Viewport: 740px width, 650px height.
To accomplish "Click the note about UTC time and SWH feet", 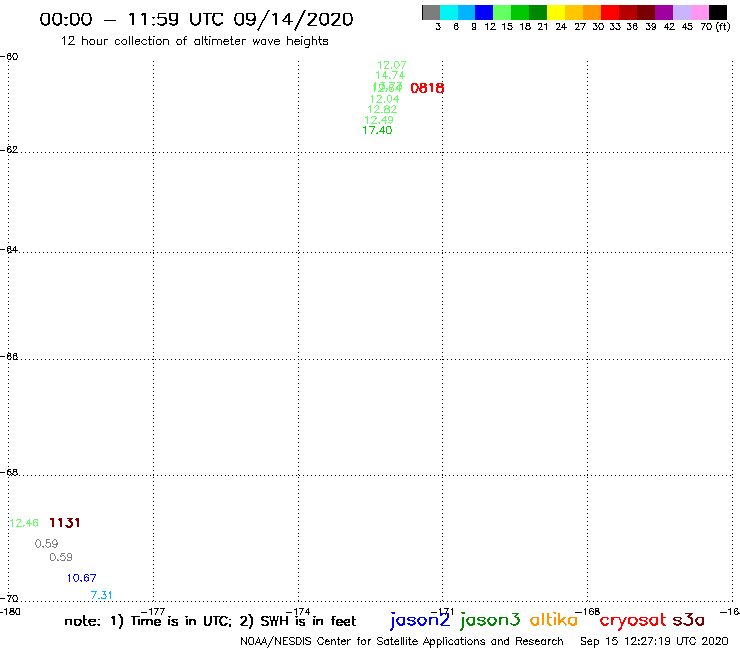I will click(x=210, y=621).
